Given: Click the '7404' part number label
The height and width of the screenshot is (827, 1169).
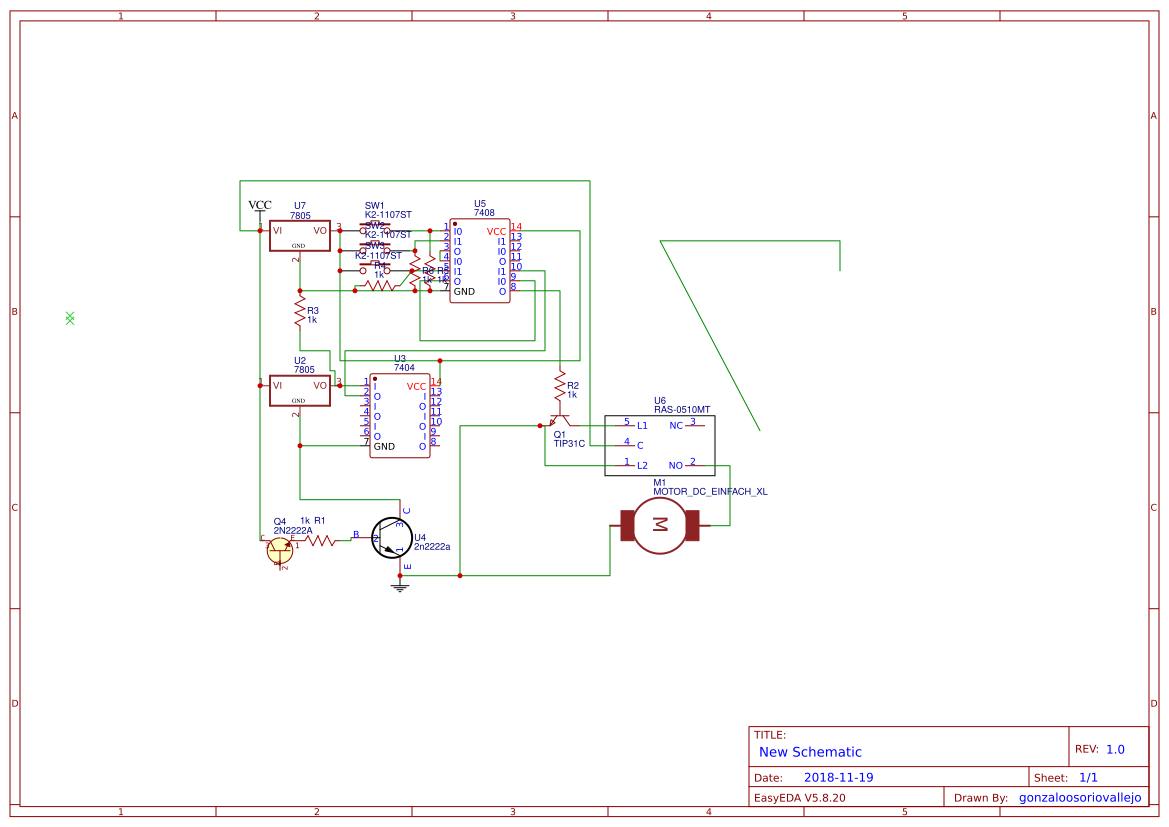Looking at the screenshot, I should pyautogui.click(x=404, y=368).
